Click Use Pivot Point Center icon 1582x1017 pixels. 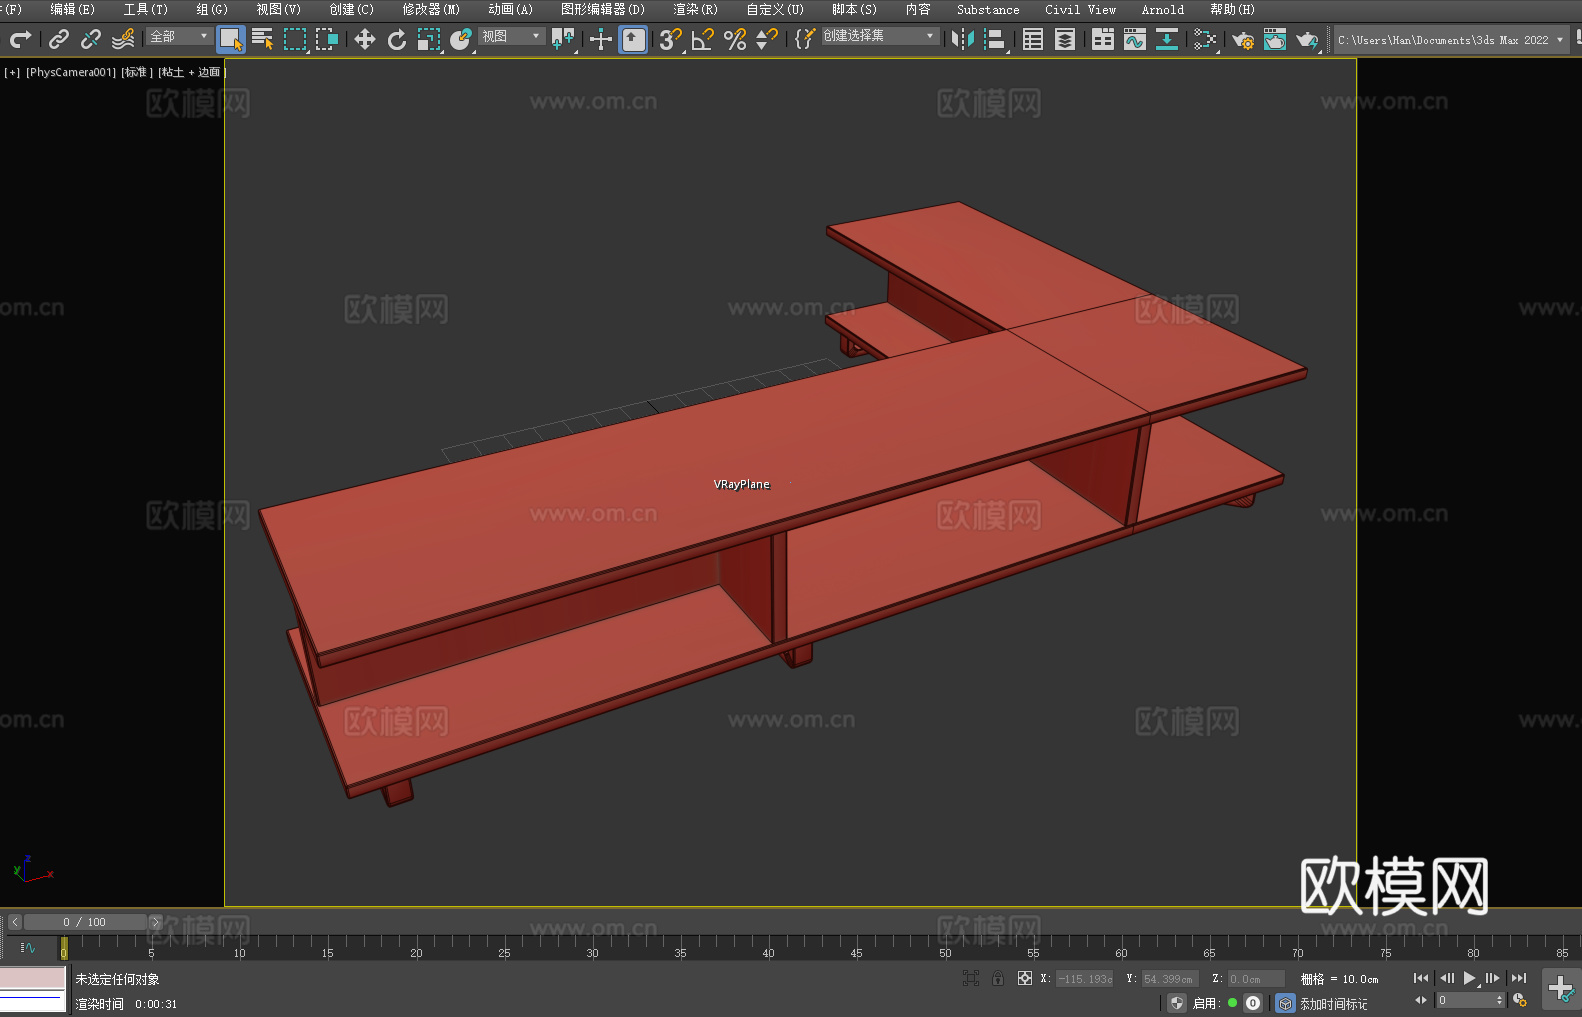[x=563, y=39]
